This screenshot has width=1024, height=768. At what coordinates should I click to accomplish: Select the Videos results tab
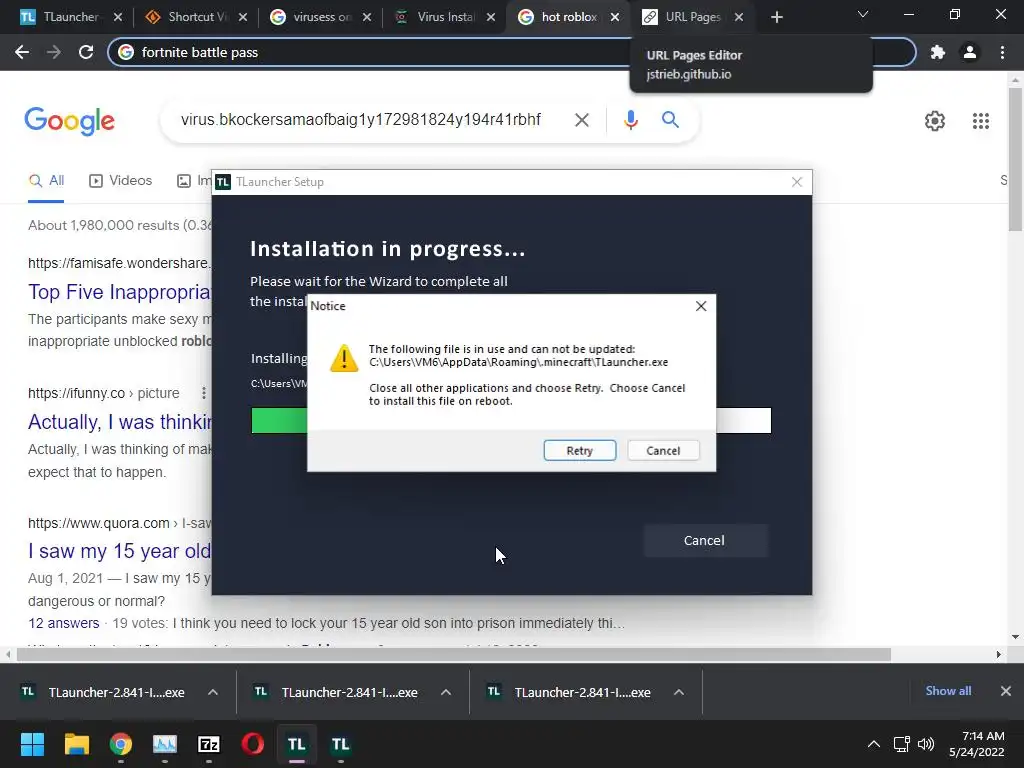pyautogui.click(x=120, y=181)
